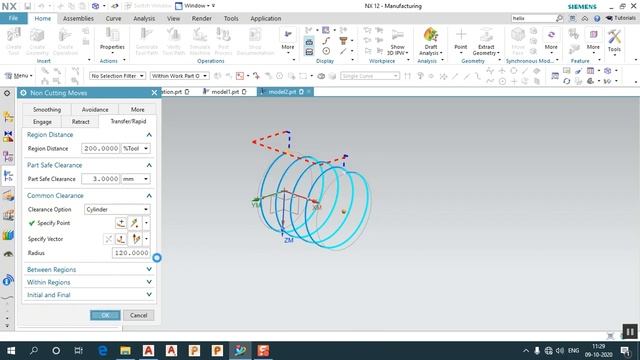
Task: Close the Non Cutting Moves dialog
Action: click(154, 93)
